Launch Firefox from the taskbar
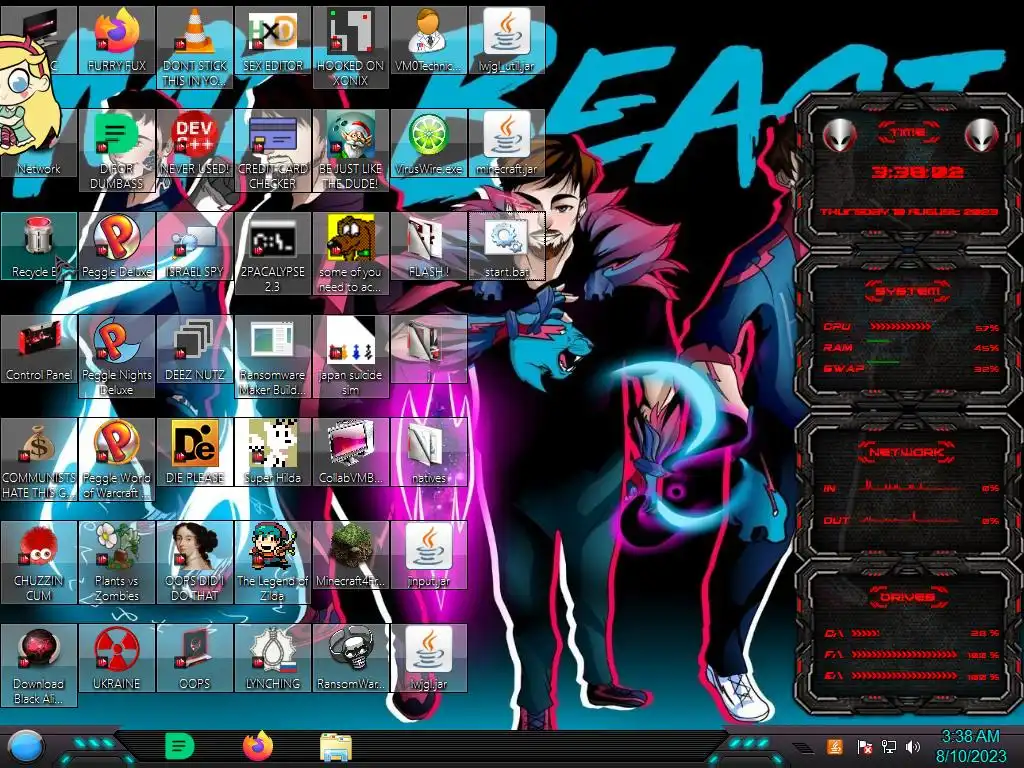Screen dimensions: 1024x768 tap(258, 746)
